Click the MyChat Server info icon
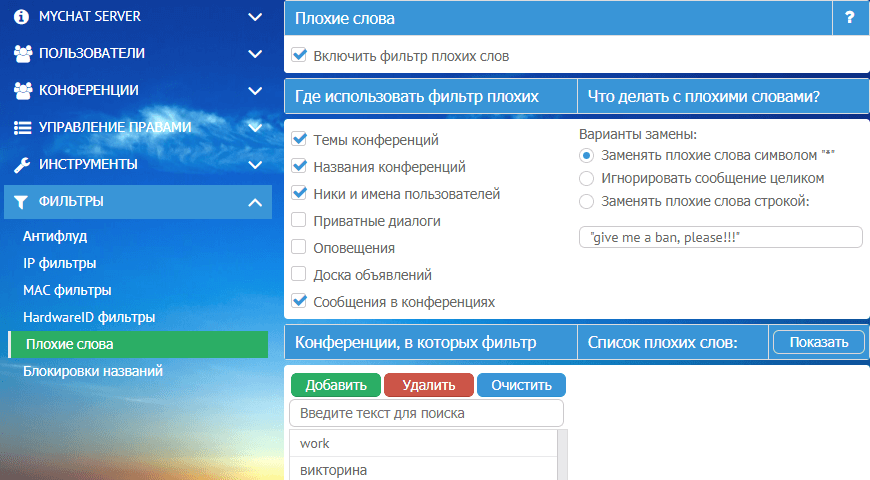This screenshot has height=480, width=870. [x=22, y=17]
